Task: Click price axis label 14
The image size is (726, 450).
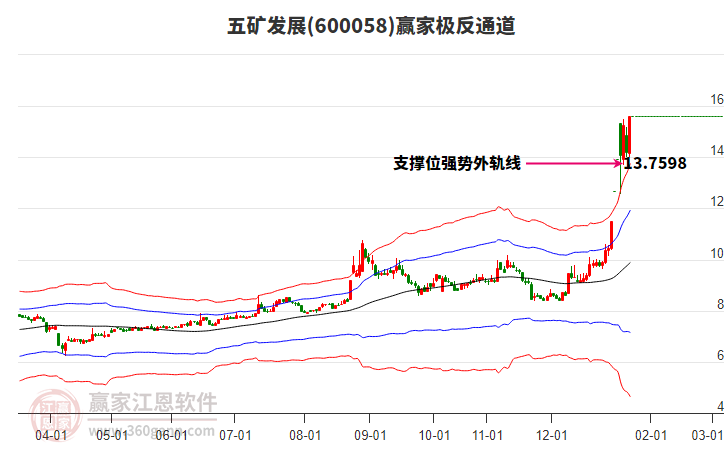Action: pyautogui.click(x=717, y=150)
